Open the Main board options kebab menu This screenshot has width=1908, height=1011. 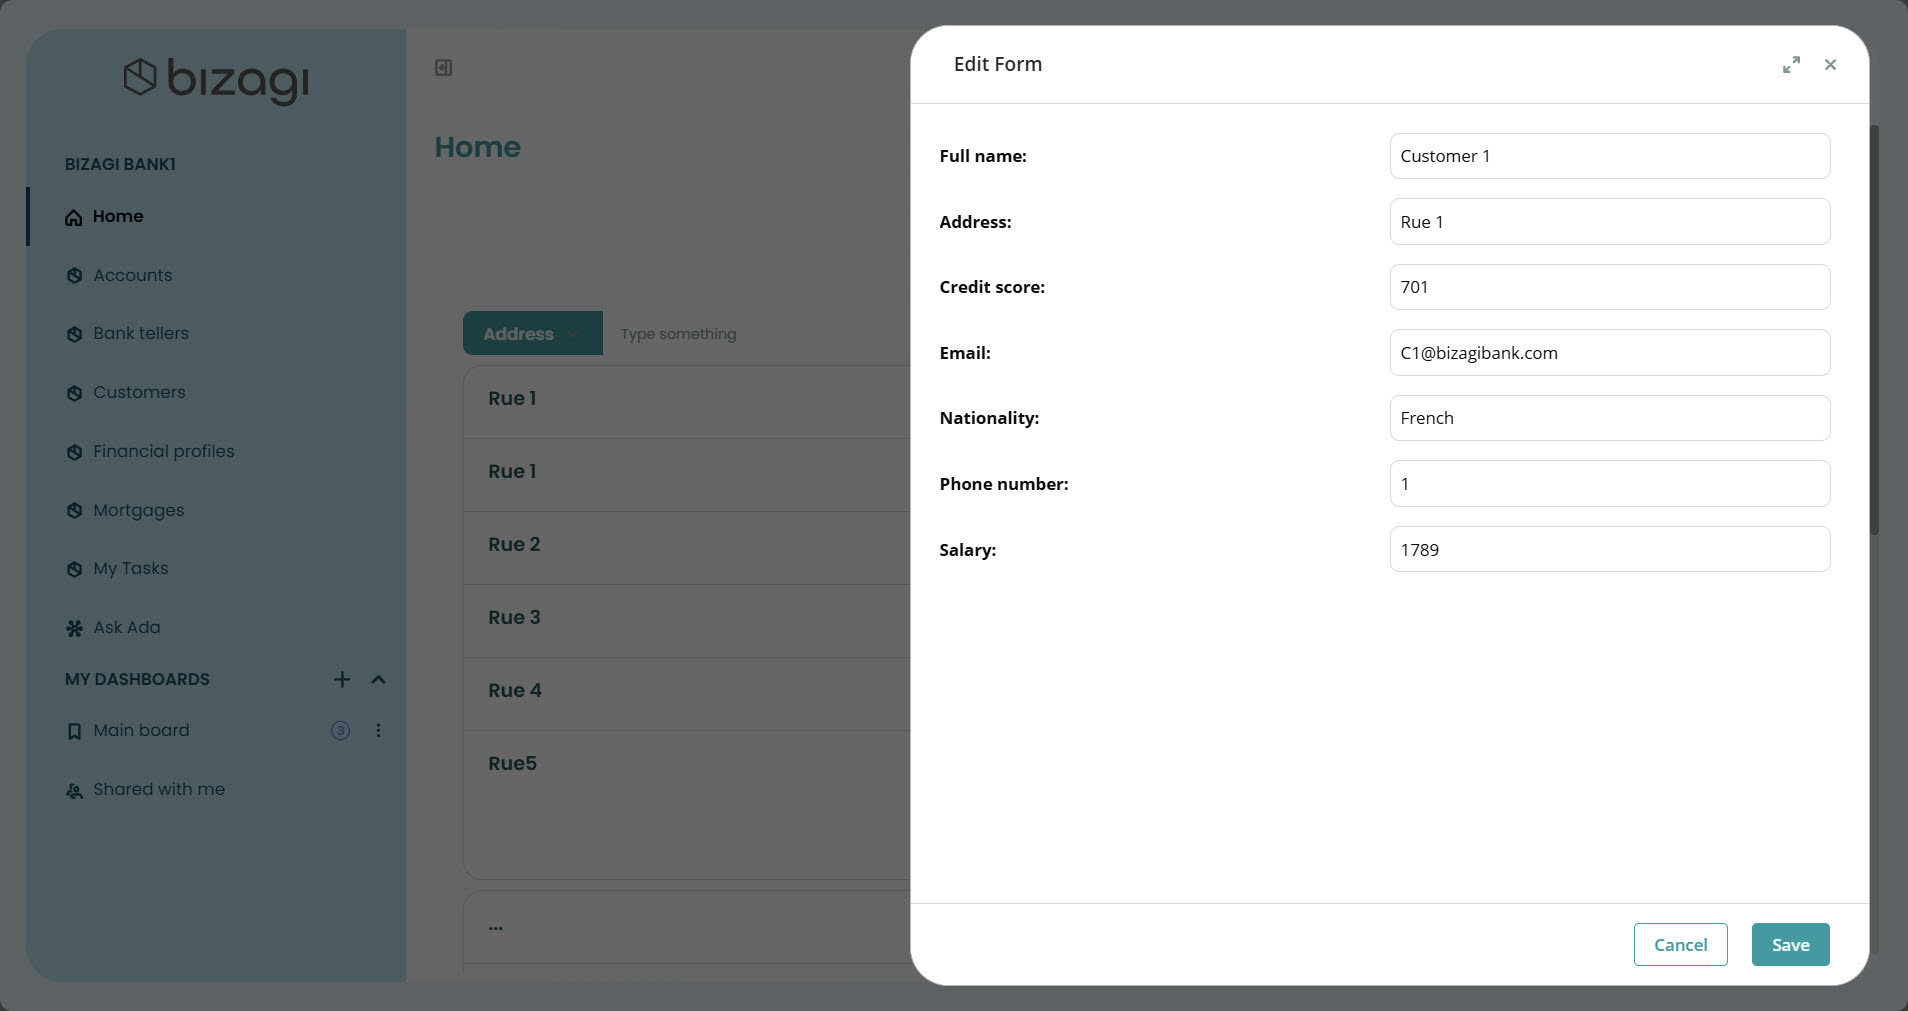(377, 730)
